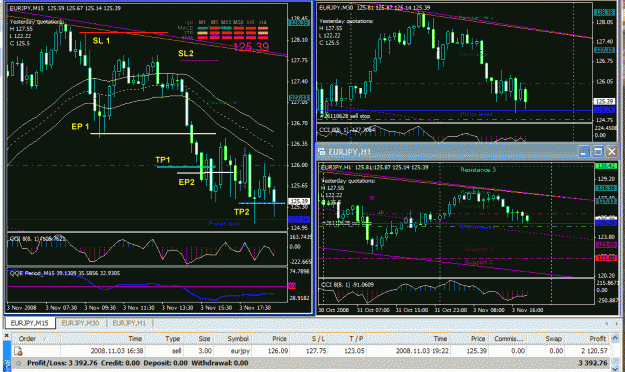Click the QQE indicator sub-window on M15 chart
The height and width of the screenshot is (372, 625).
pos(147,285)
